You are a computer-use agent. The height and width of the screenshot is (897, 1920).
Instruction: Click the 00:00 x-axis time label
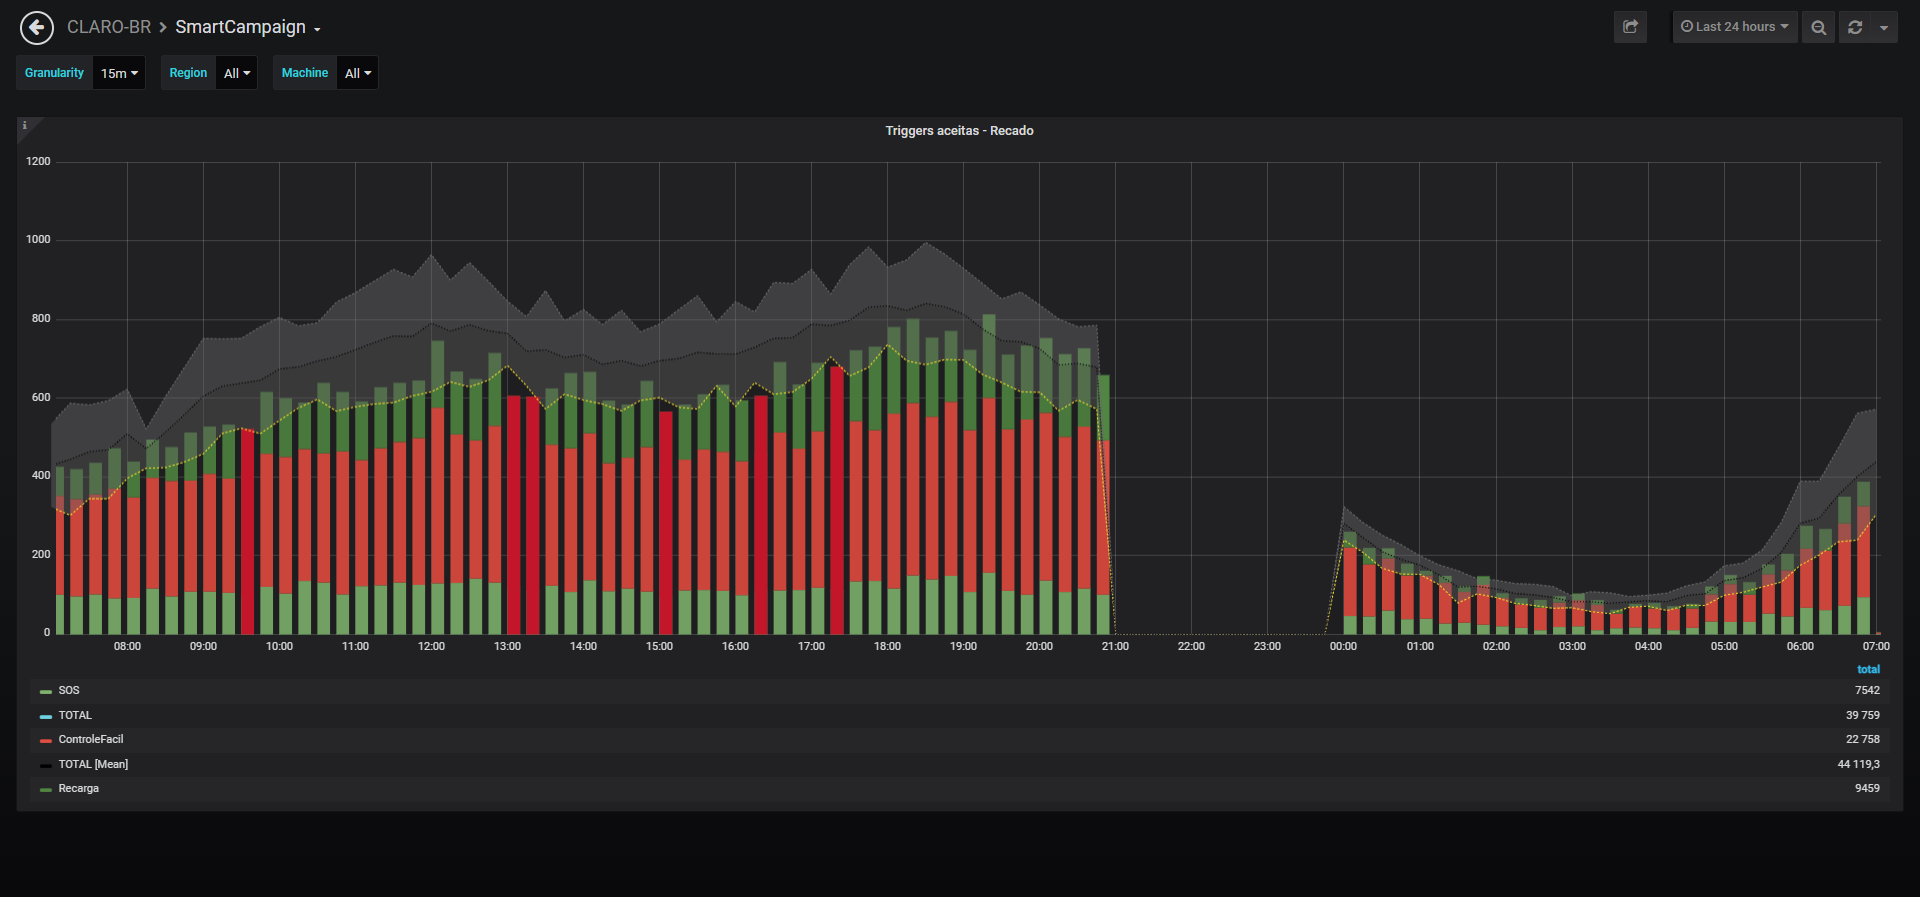(x=1343, y=647)
